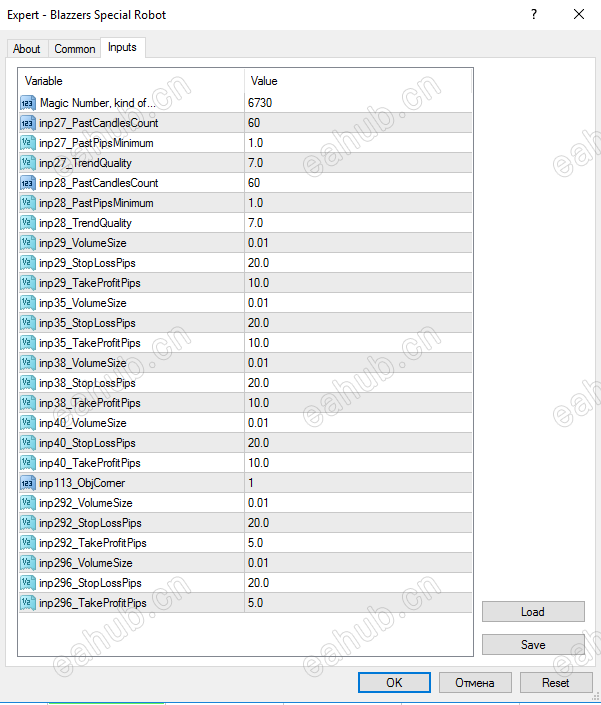
Task: Edit inp113_ObjCorner value 1
Action: [358, 483]
